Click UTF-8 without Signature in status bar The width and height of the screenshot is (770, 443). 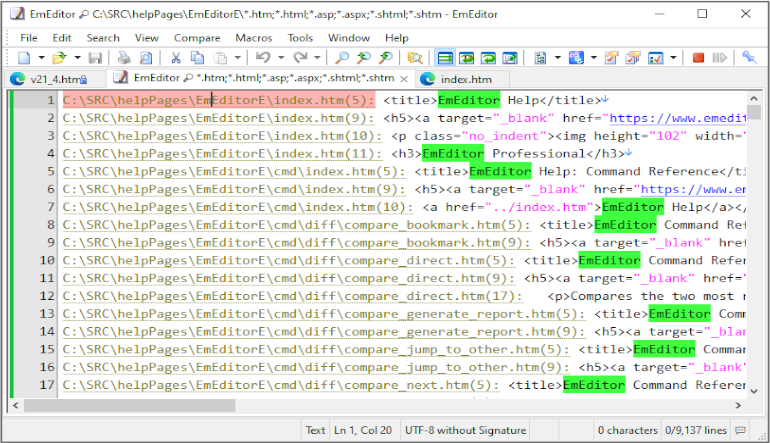(x=465, y=430)
